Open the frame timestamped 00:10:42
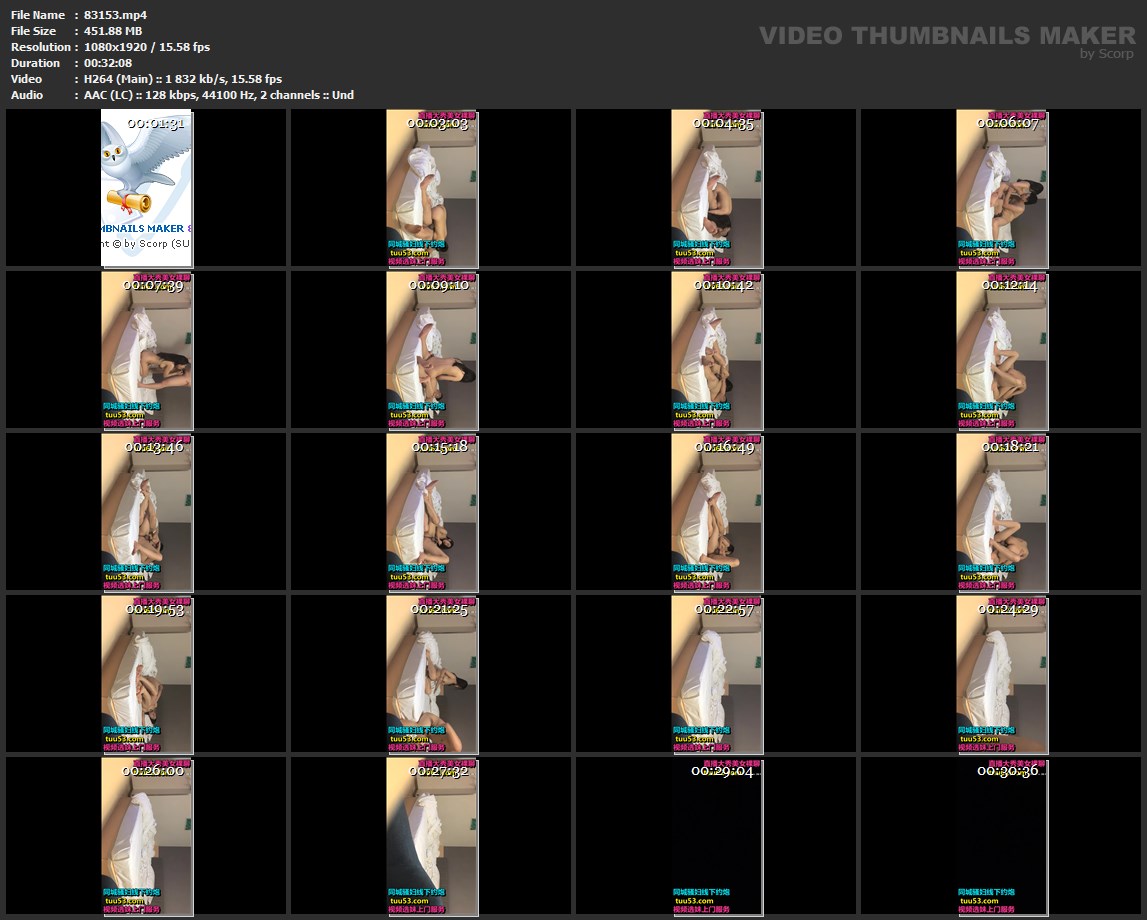Image resolution: width=1147 pixels, height=920 pixels. (x=717, y=350)
